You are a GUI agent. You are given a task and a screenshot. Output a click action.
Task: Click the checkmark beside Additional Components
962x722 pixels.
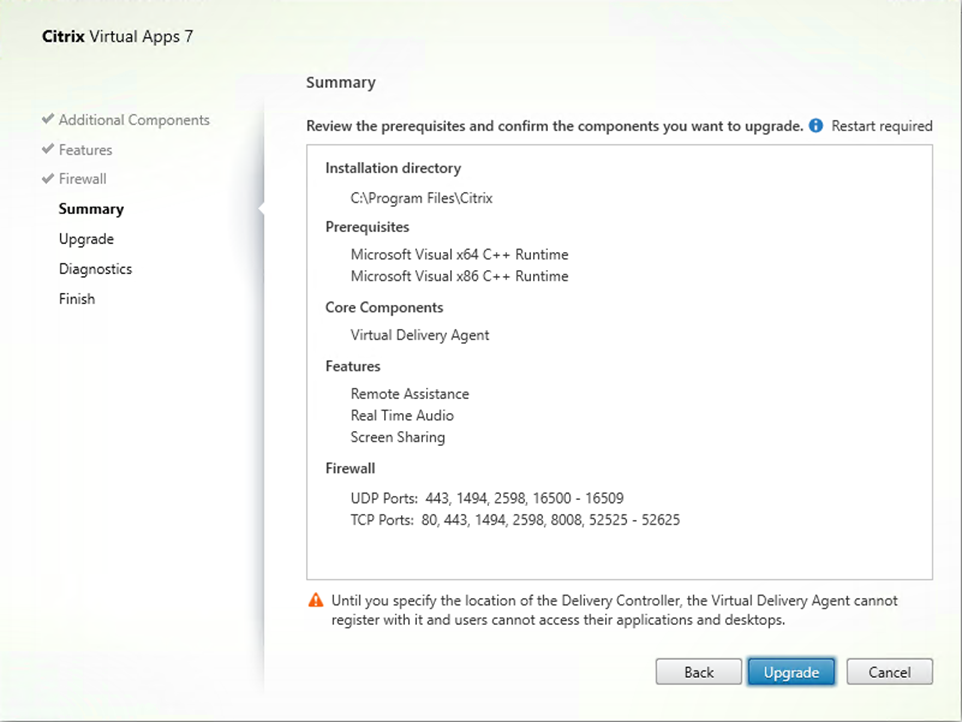click(x=48, y=119)
